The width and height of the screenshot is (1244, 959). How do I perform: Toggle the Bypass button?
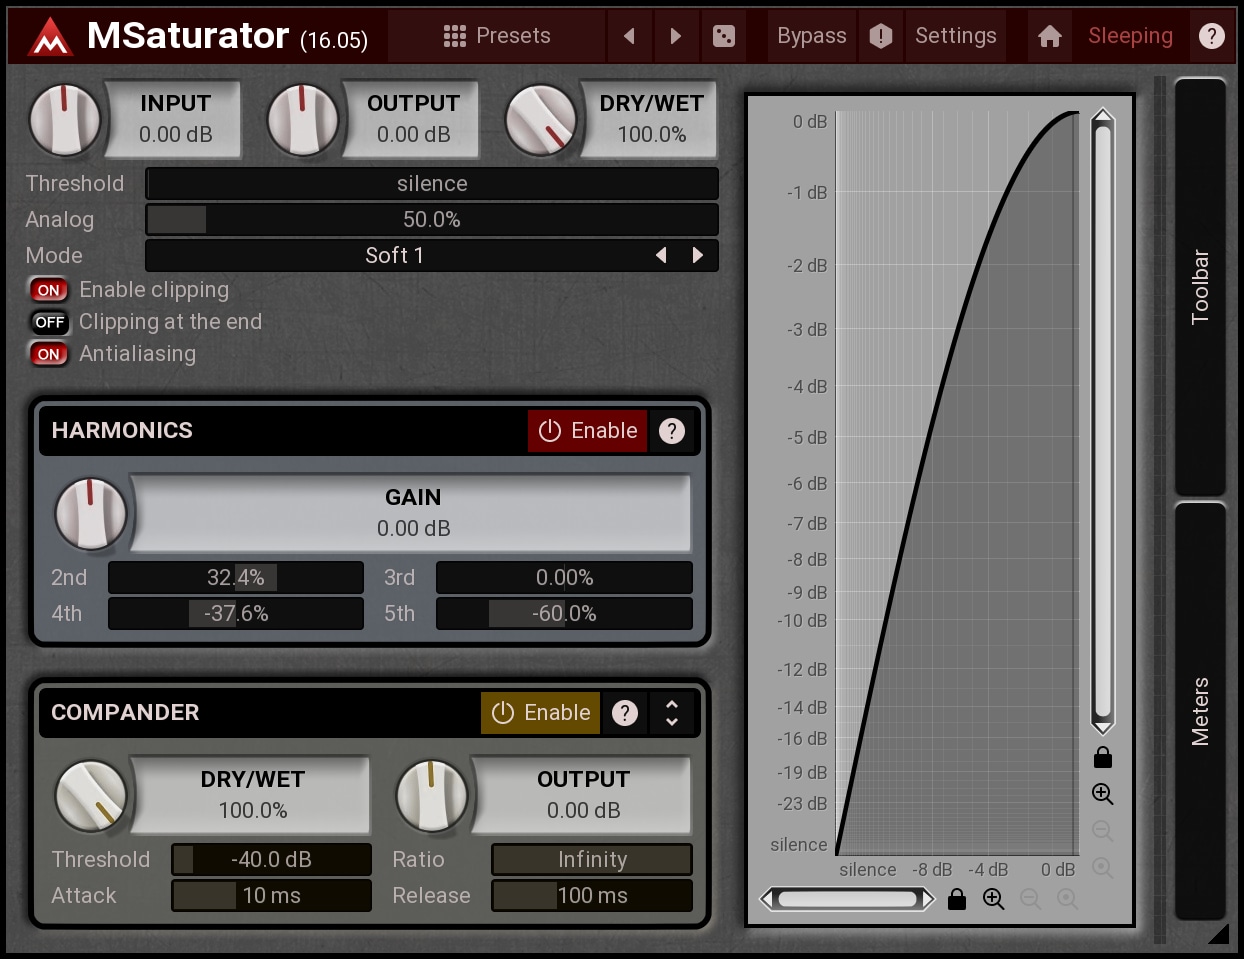pyautogui.click(x=811, y=36)
